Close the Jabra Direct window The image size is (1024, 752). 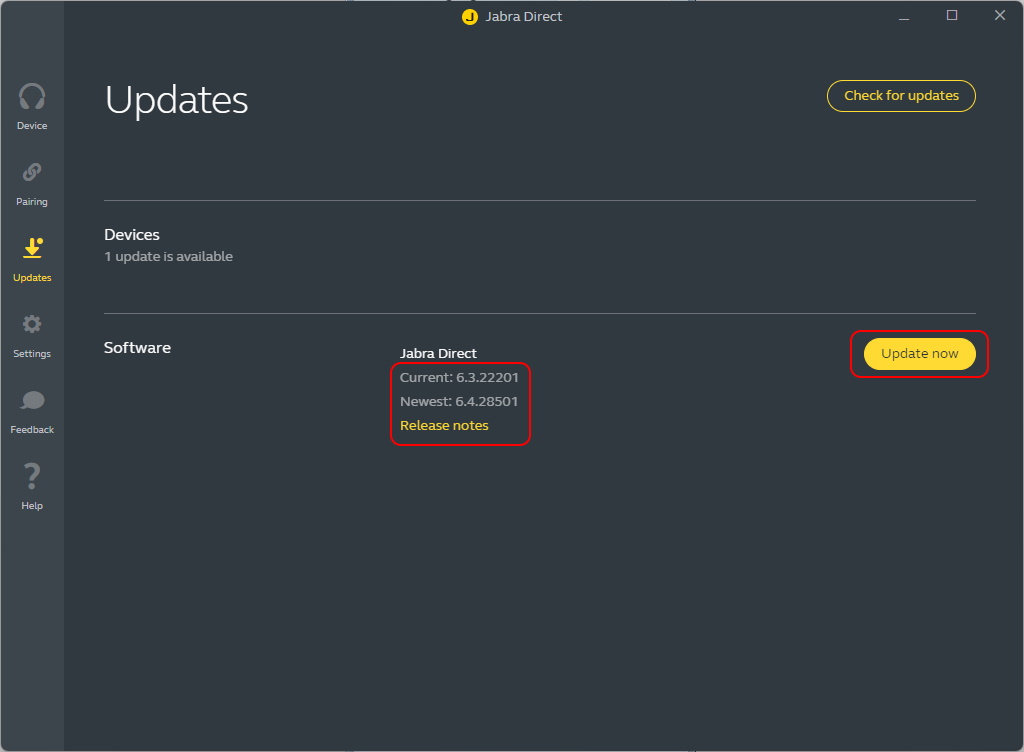[x=1000, y=16]
